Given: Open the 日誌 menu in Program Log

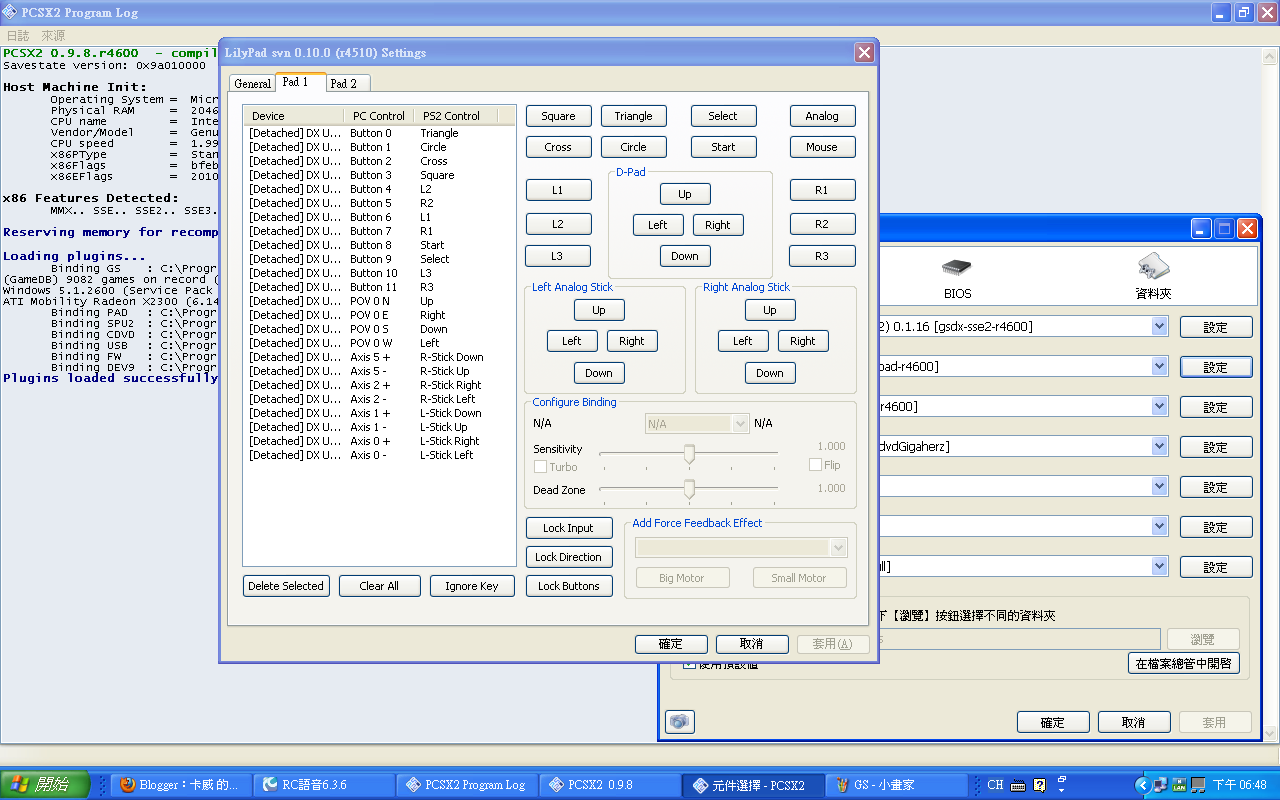Looking at the screenshot, I should (18, 36).
